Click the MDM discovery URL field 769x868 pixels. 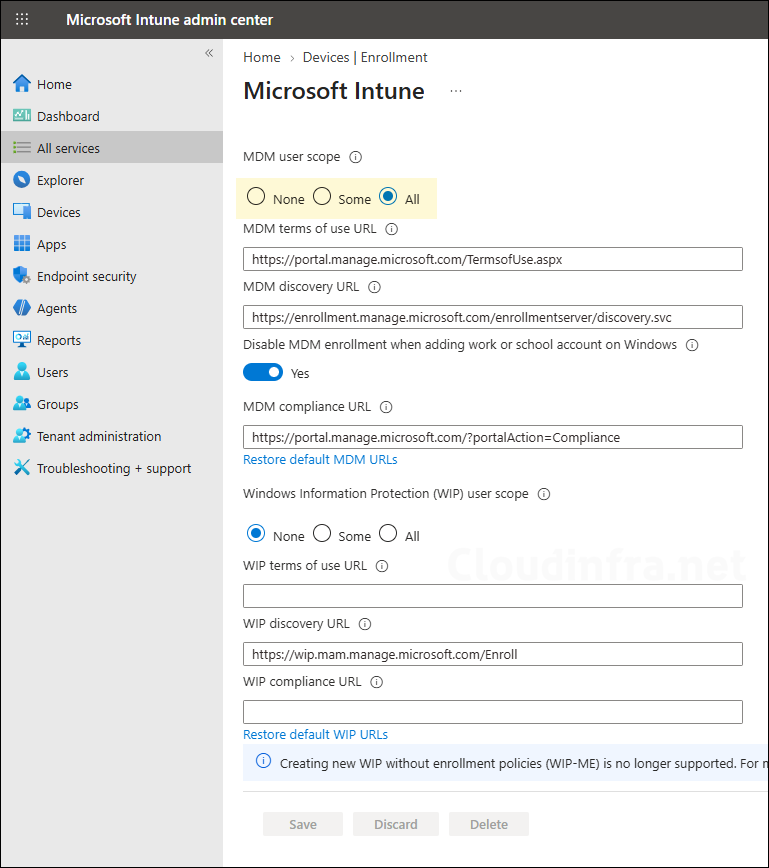point(493,317)
